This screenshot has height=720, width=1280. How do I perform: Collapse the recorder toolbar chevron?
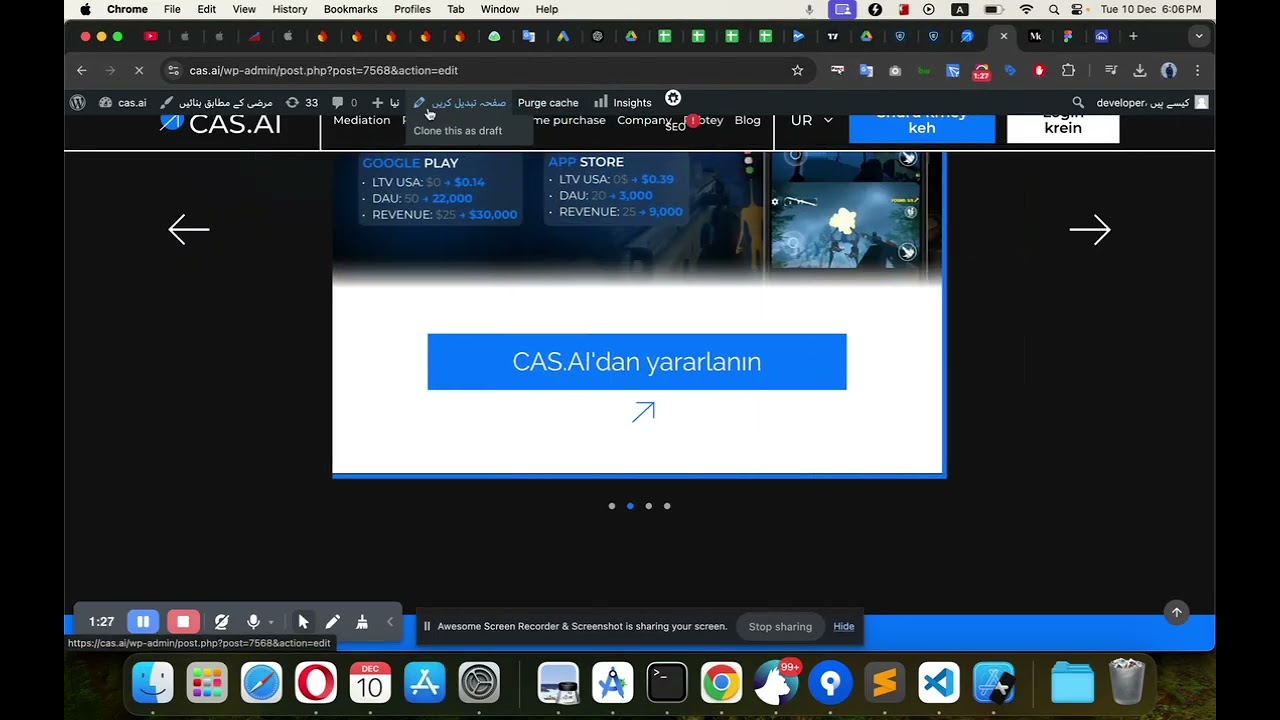pyautogui.click(x=390, y=621)
